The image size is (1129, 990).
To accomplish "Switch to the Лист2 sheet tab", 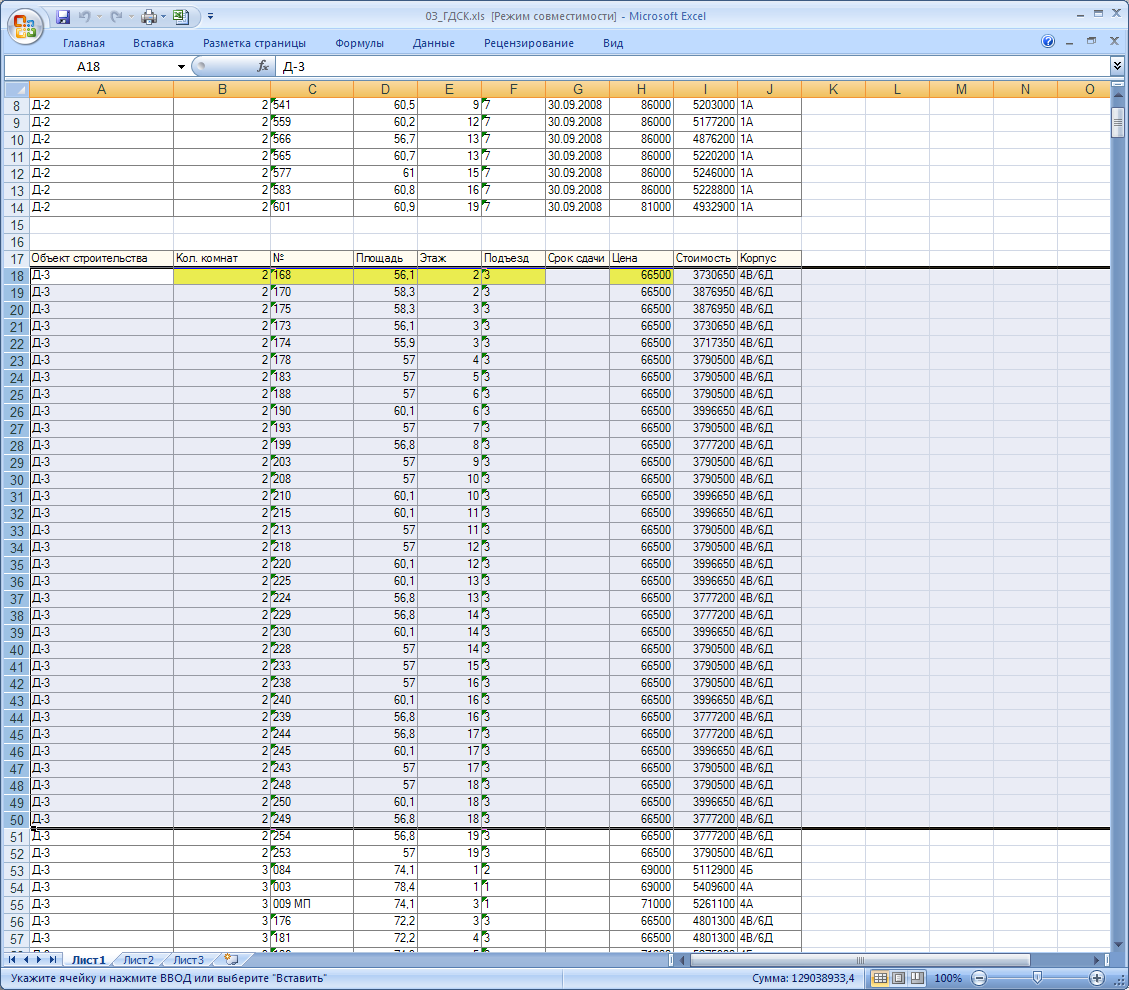I will pyautogui.click(x=138, y=960).
